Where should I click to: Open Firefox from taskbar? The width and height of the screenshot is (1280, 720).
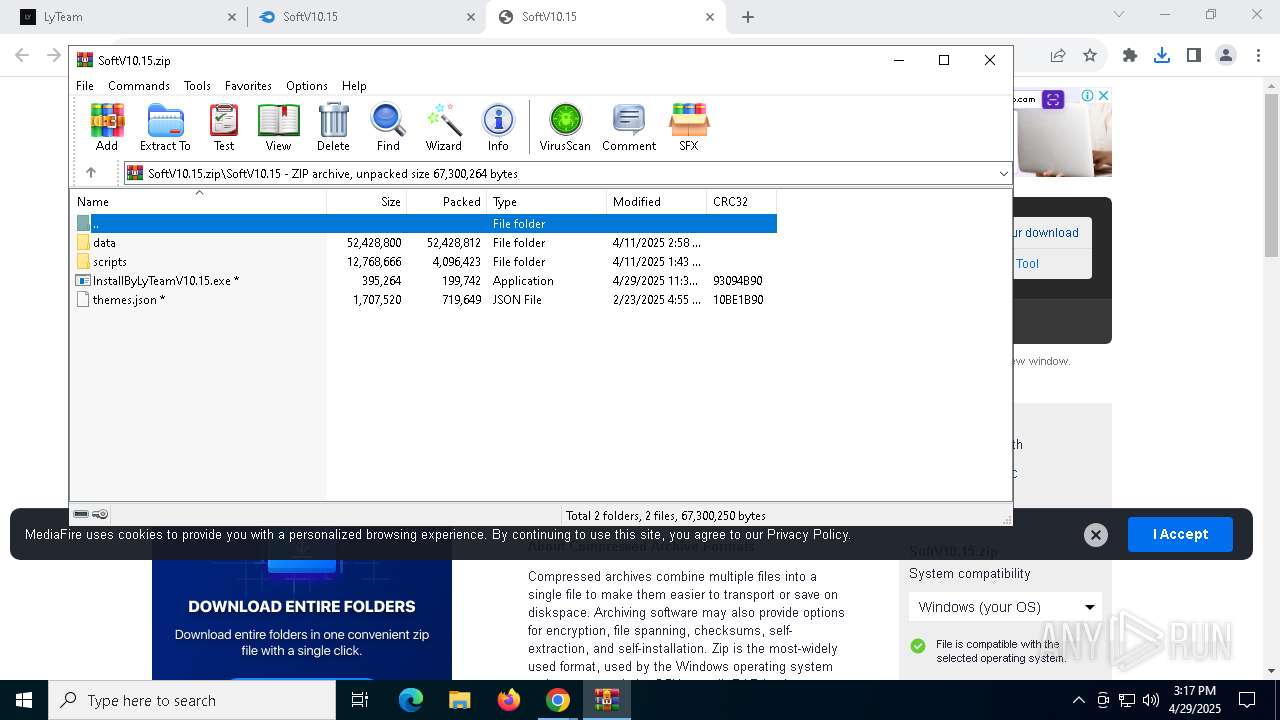[509, 700]
